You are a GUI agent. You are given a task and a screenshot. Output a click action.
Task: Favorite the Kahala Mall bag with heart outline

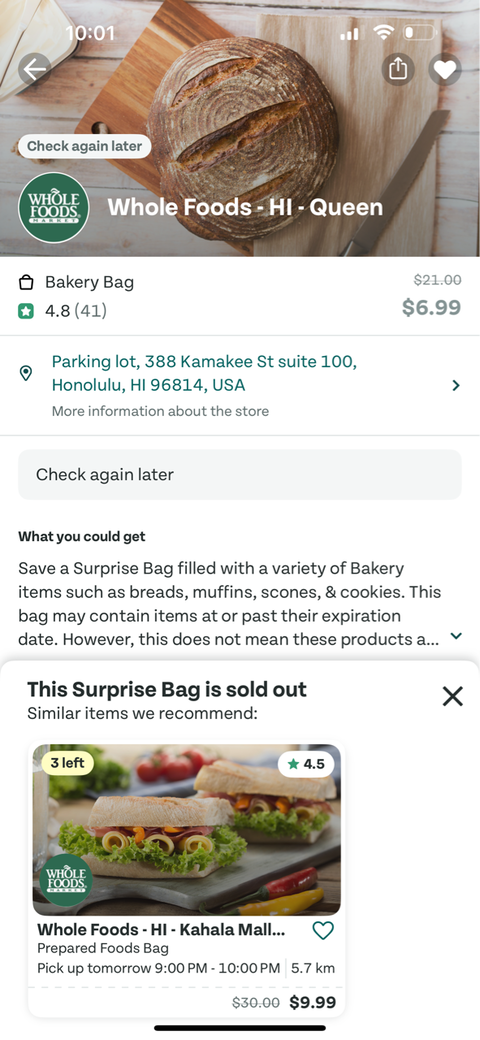323,931
